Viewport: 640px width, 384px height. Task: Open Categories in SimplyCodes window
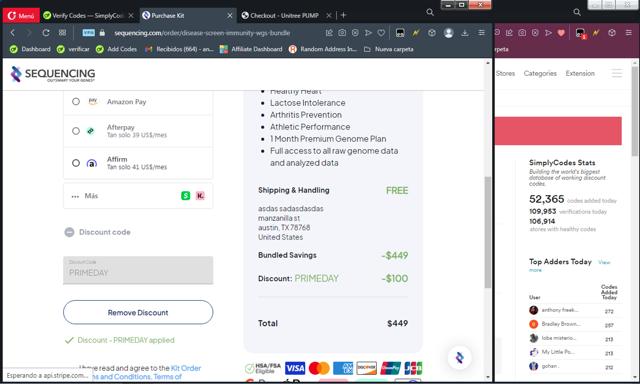click(x=540, y=73)
